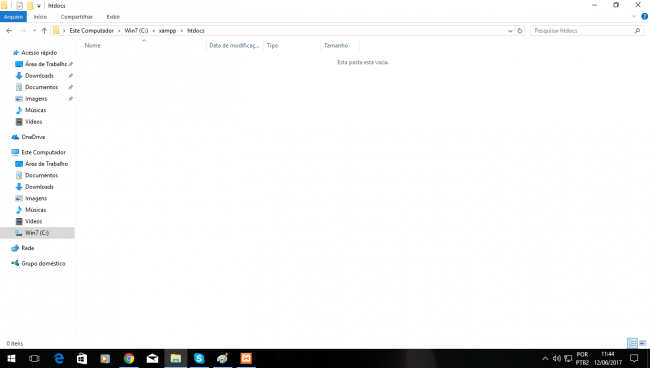Image resolution: width=650 pixels, height=368 pixels.
Task: Open Imagens under Este Computador
Action: [x=36, y=199]
